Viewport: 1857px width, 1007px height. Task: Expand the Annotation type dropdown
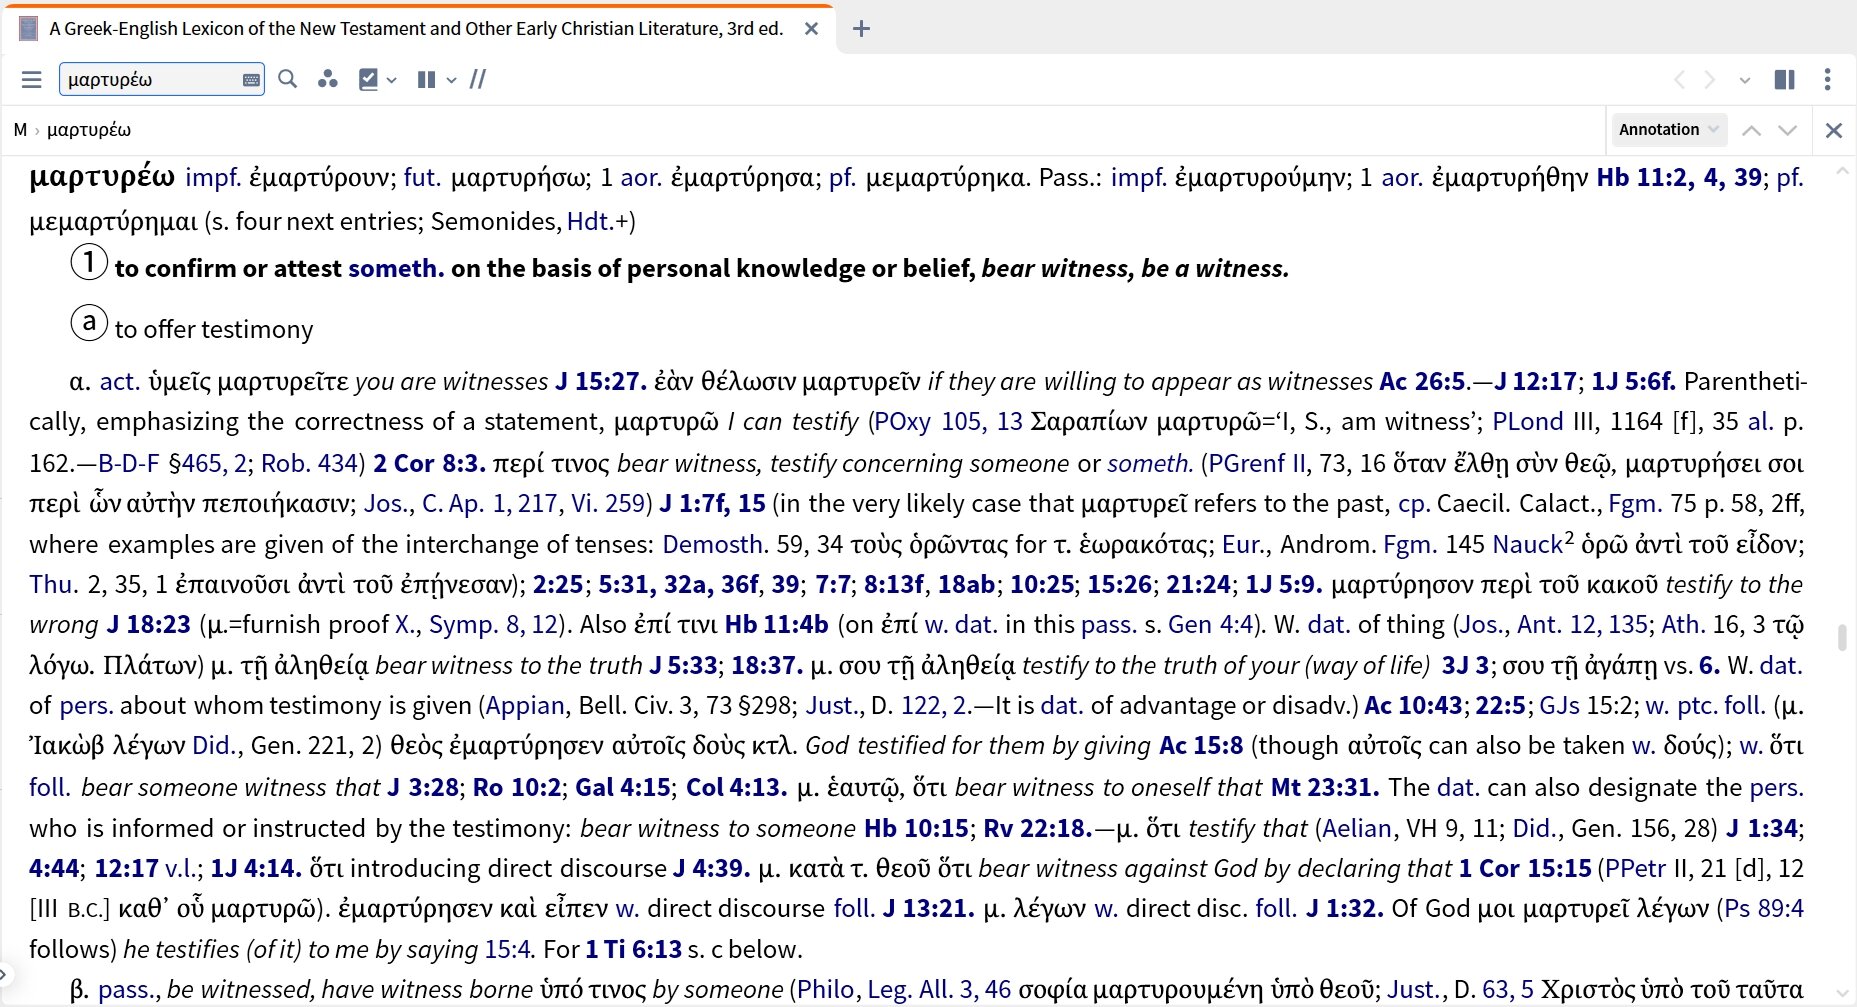click(1668, 129)
